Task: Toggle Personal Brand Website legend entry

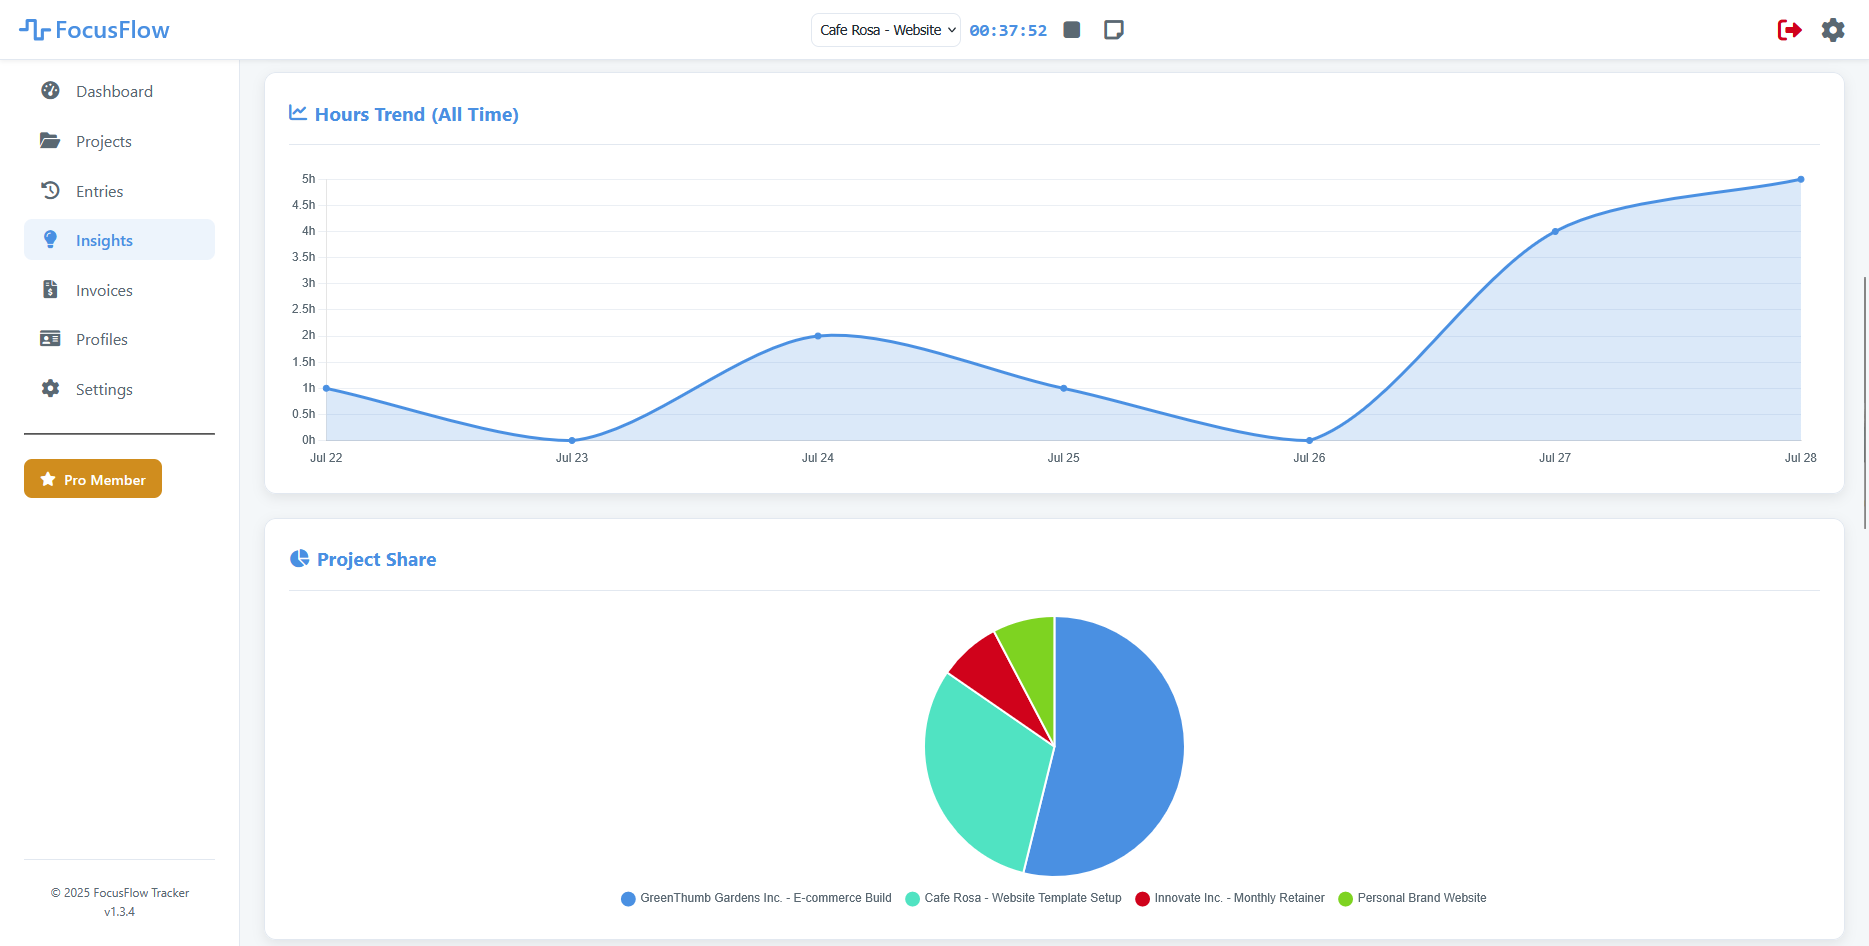Action: 1412,898
